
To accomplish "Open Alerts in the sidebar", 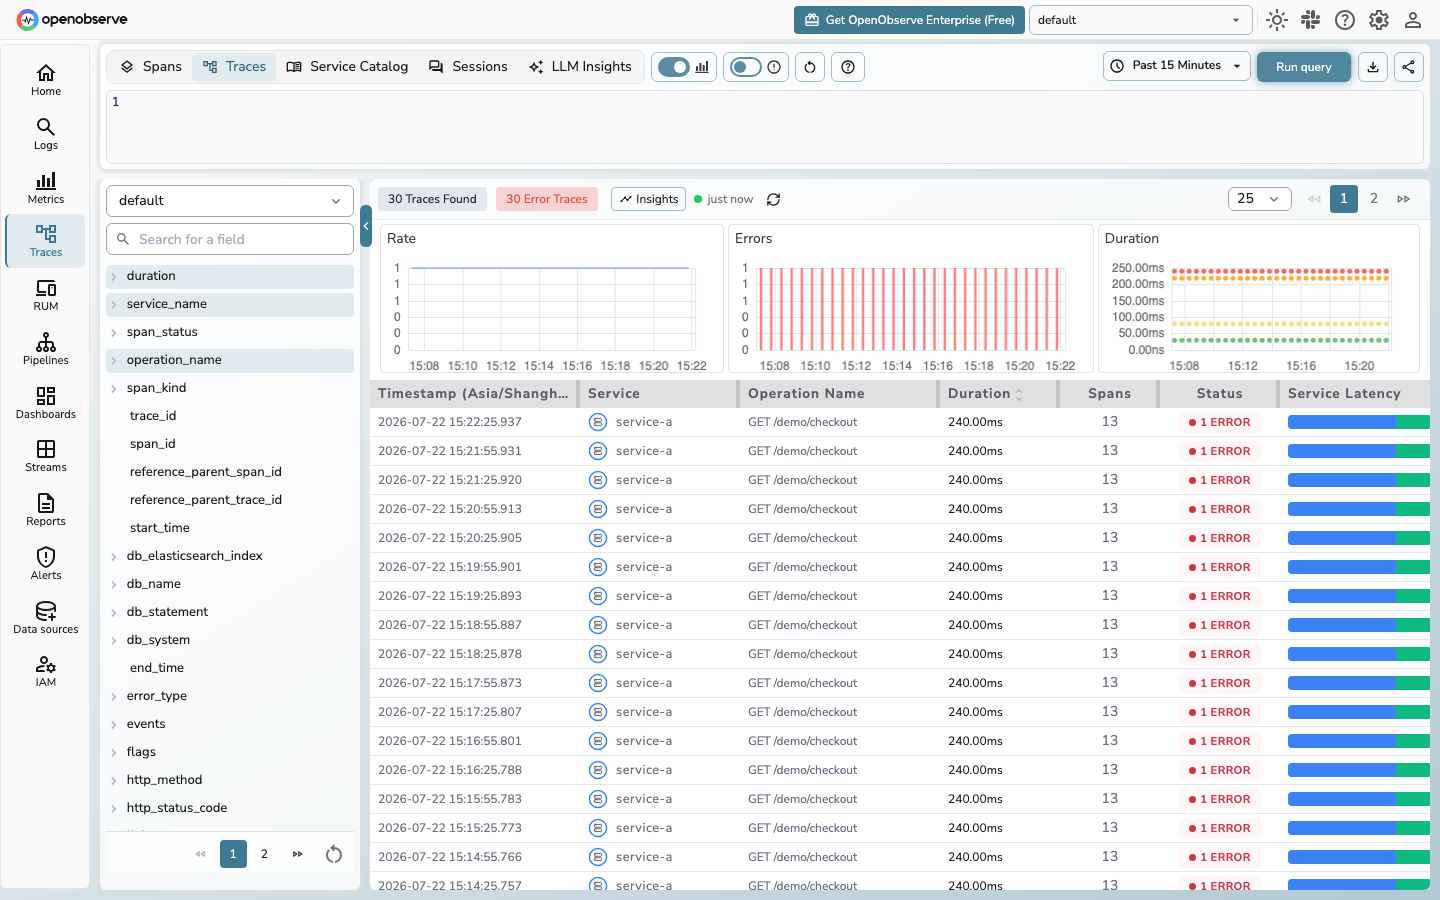I will point(46,564).
